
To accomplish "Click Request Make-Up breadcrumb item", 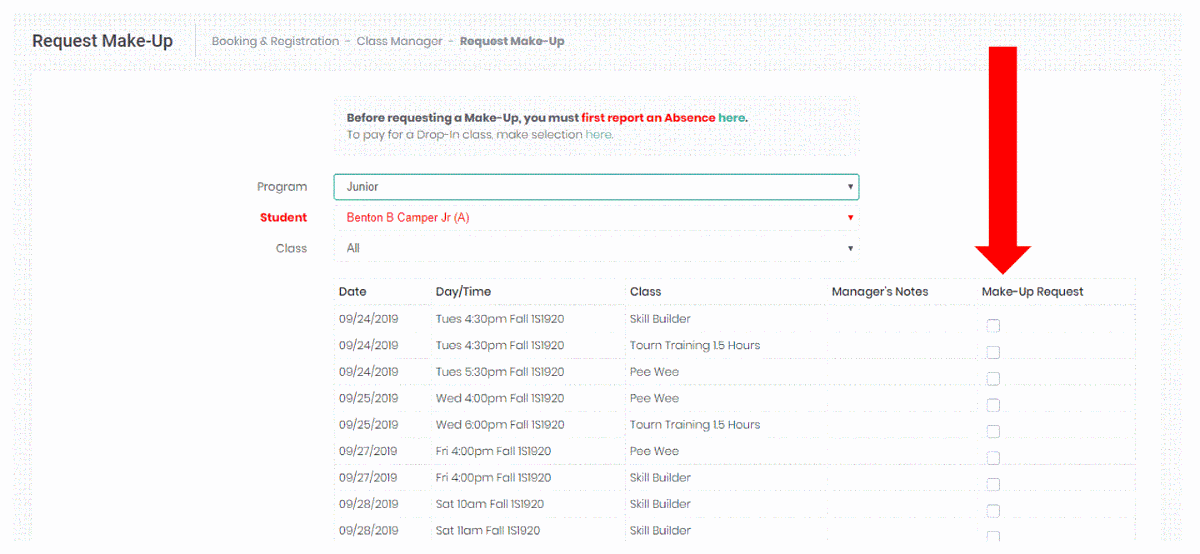I will (512, 41).
